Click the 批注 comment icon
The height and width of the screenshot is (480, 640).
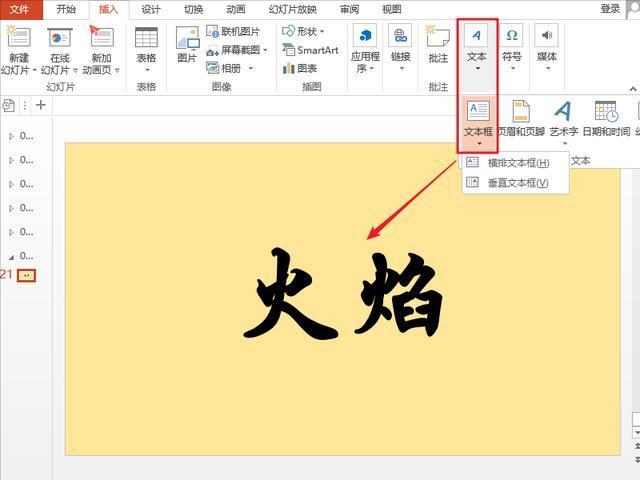click(x=438, y=38)
